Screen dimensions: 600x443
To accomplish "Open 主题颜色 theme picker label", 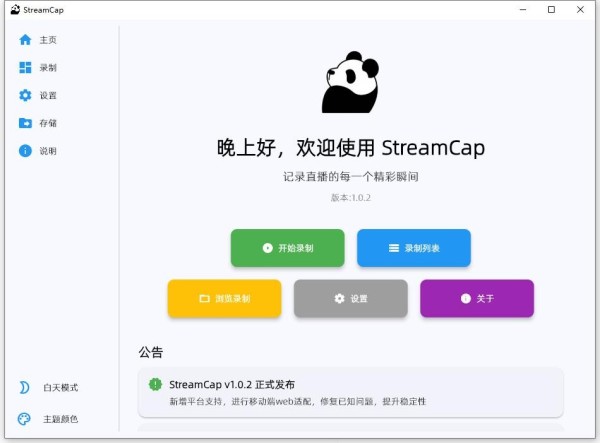I will 60,419.
